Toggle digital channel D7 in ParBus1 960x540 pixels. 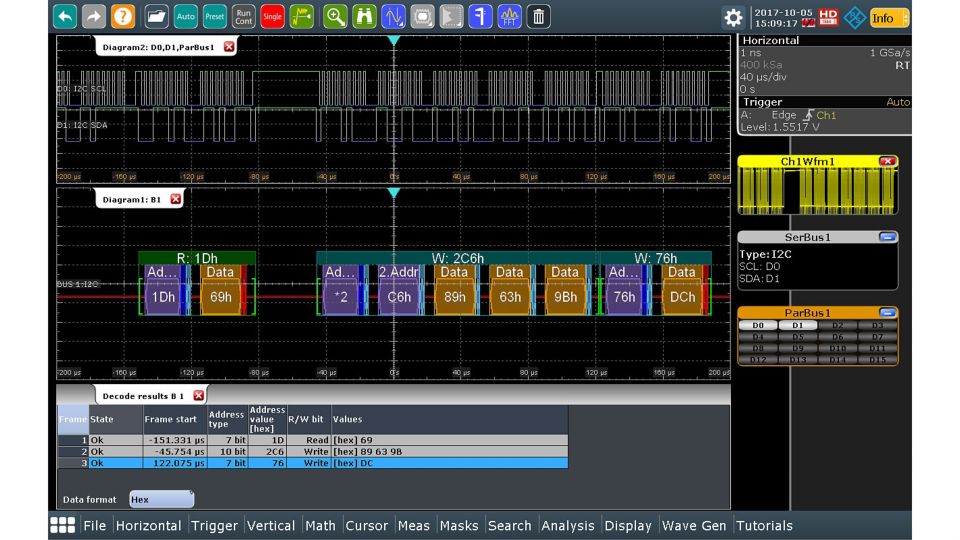pos(877,337)
